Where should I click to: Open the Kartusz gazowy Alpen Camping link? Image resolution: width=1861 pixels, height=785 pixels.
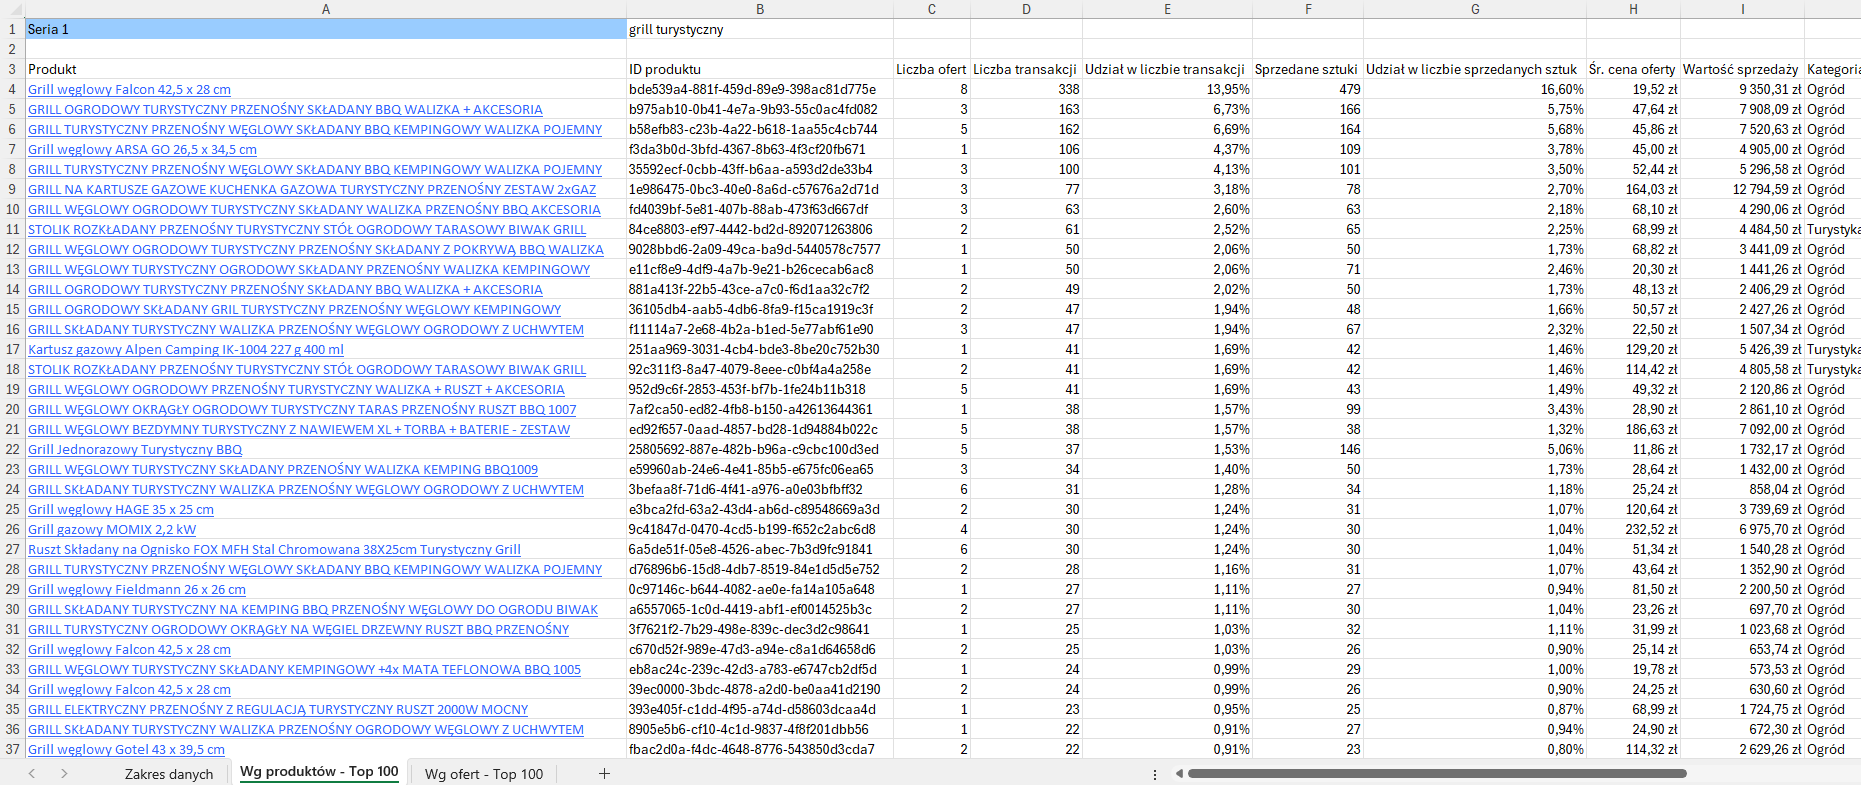(186, 349)
